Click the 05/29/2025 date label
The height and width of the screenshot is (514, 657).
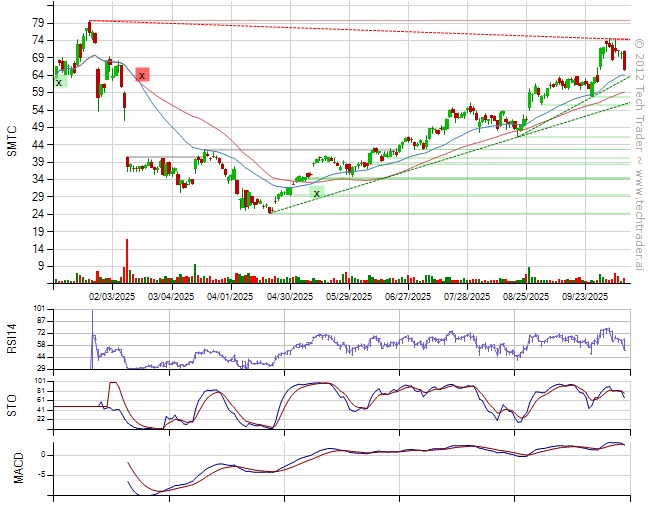pyautogui.click(x=349, y=296)
